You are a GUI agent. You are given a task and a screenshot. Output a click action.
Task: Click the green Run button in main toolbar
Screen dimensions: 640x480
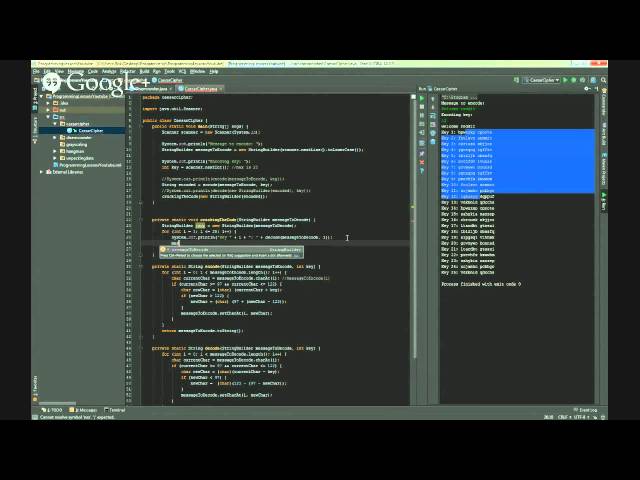[x=565, y=80]
